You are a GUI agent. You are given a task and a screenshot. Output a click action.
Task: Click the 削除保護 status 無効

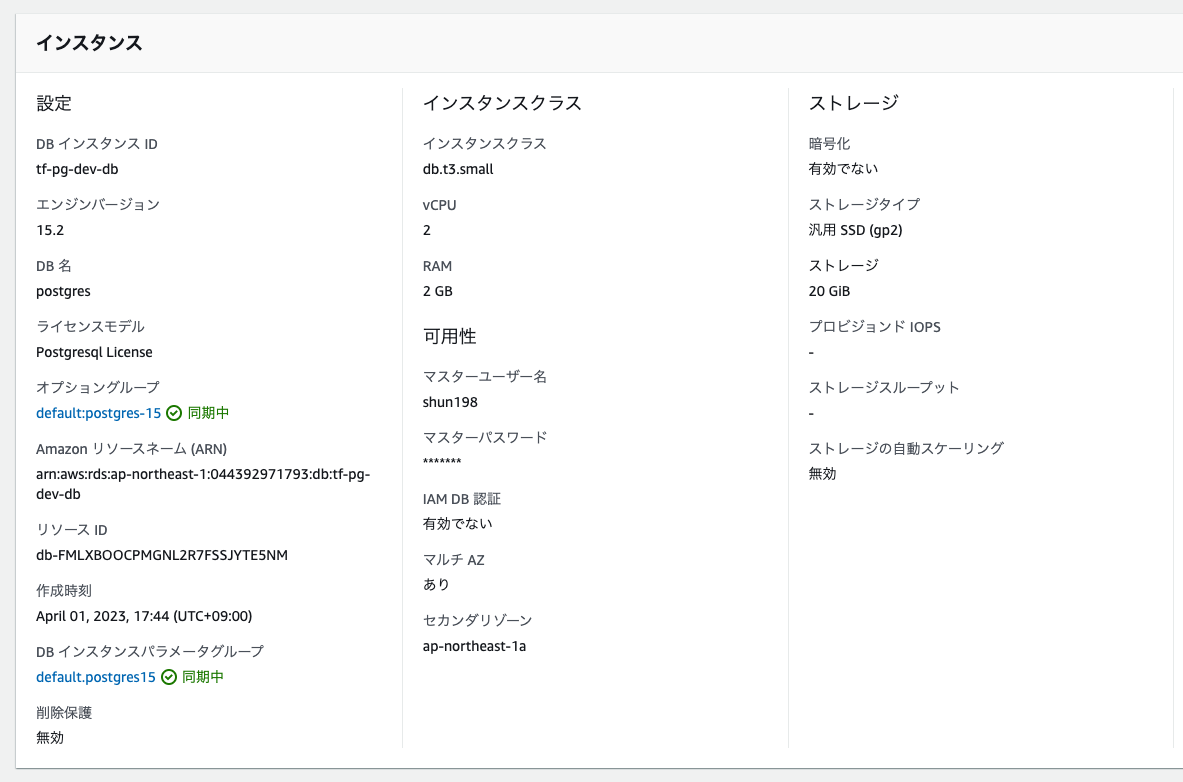tap(49, 738)
